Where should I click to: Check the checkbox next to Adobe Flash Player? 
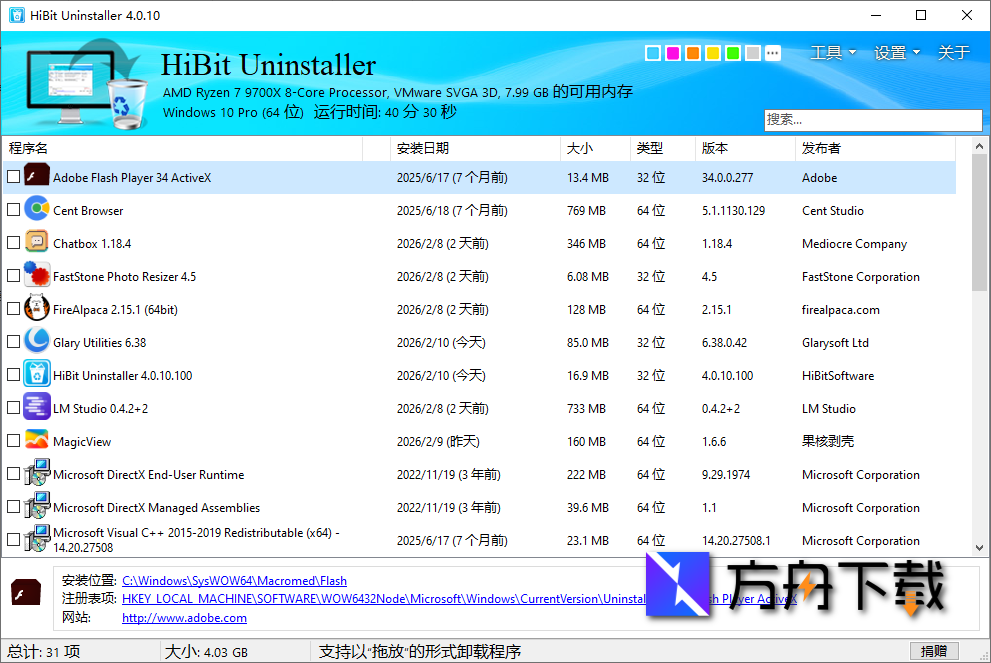[x=14, y=177]
